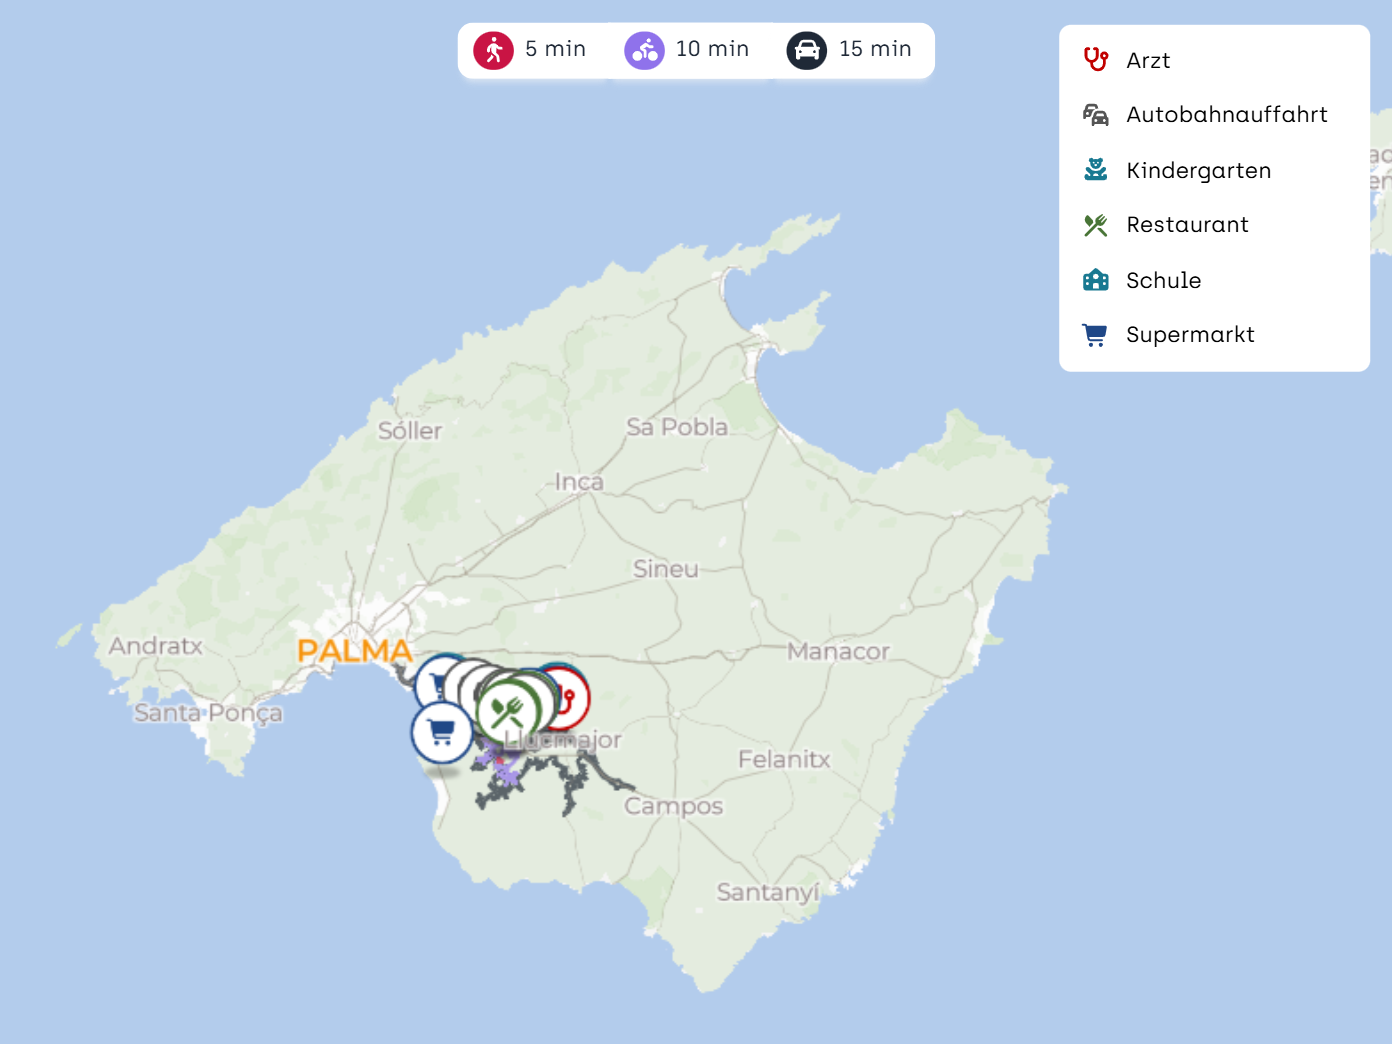Click the walking 5 min icon
The width and height of the screenshot is (1392, 1044).
coord(493,50)
